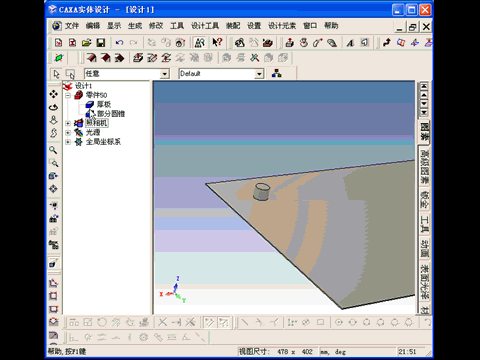Click the highlighted binoculars-people toolbar icon
480x360 pixels.
pos(200,43)
